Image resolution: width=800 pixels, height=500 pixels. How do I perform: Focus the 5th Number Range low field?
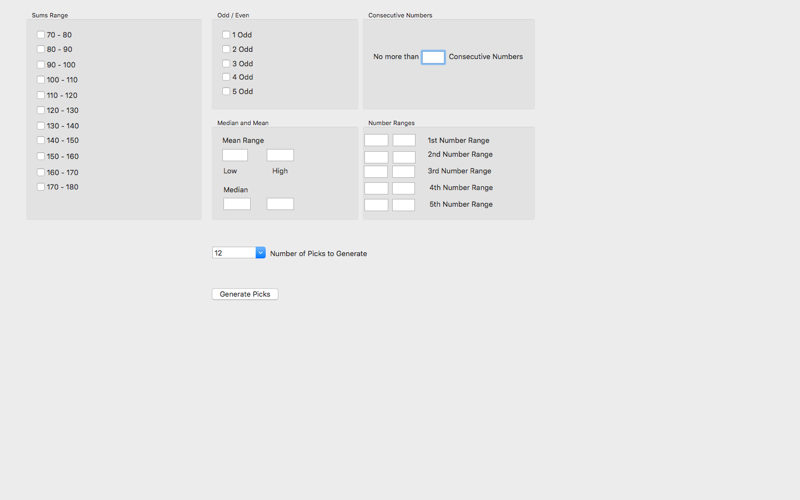pos(377,205)
